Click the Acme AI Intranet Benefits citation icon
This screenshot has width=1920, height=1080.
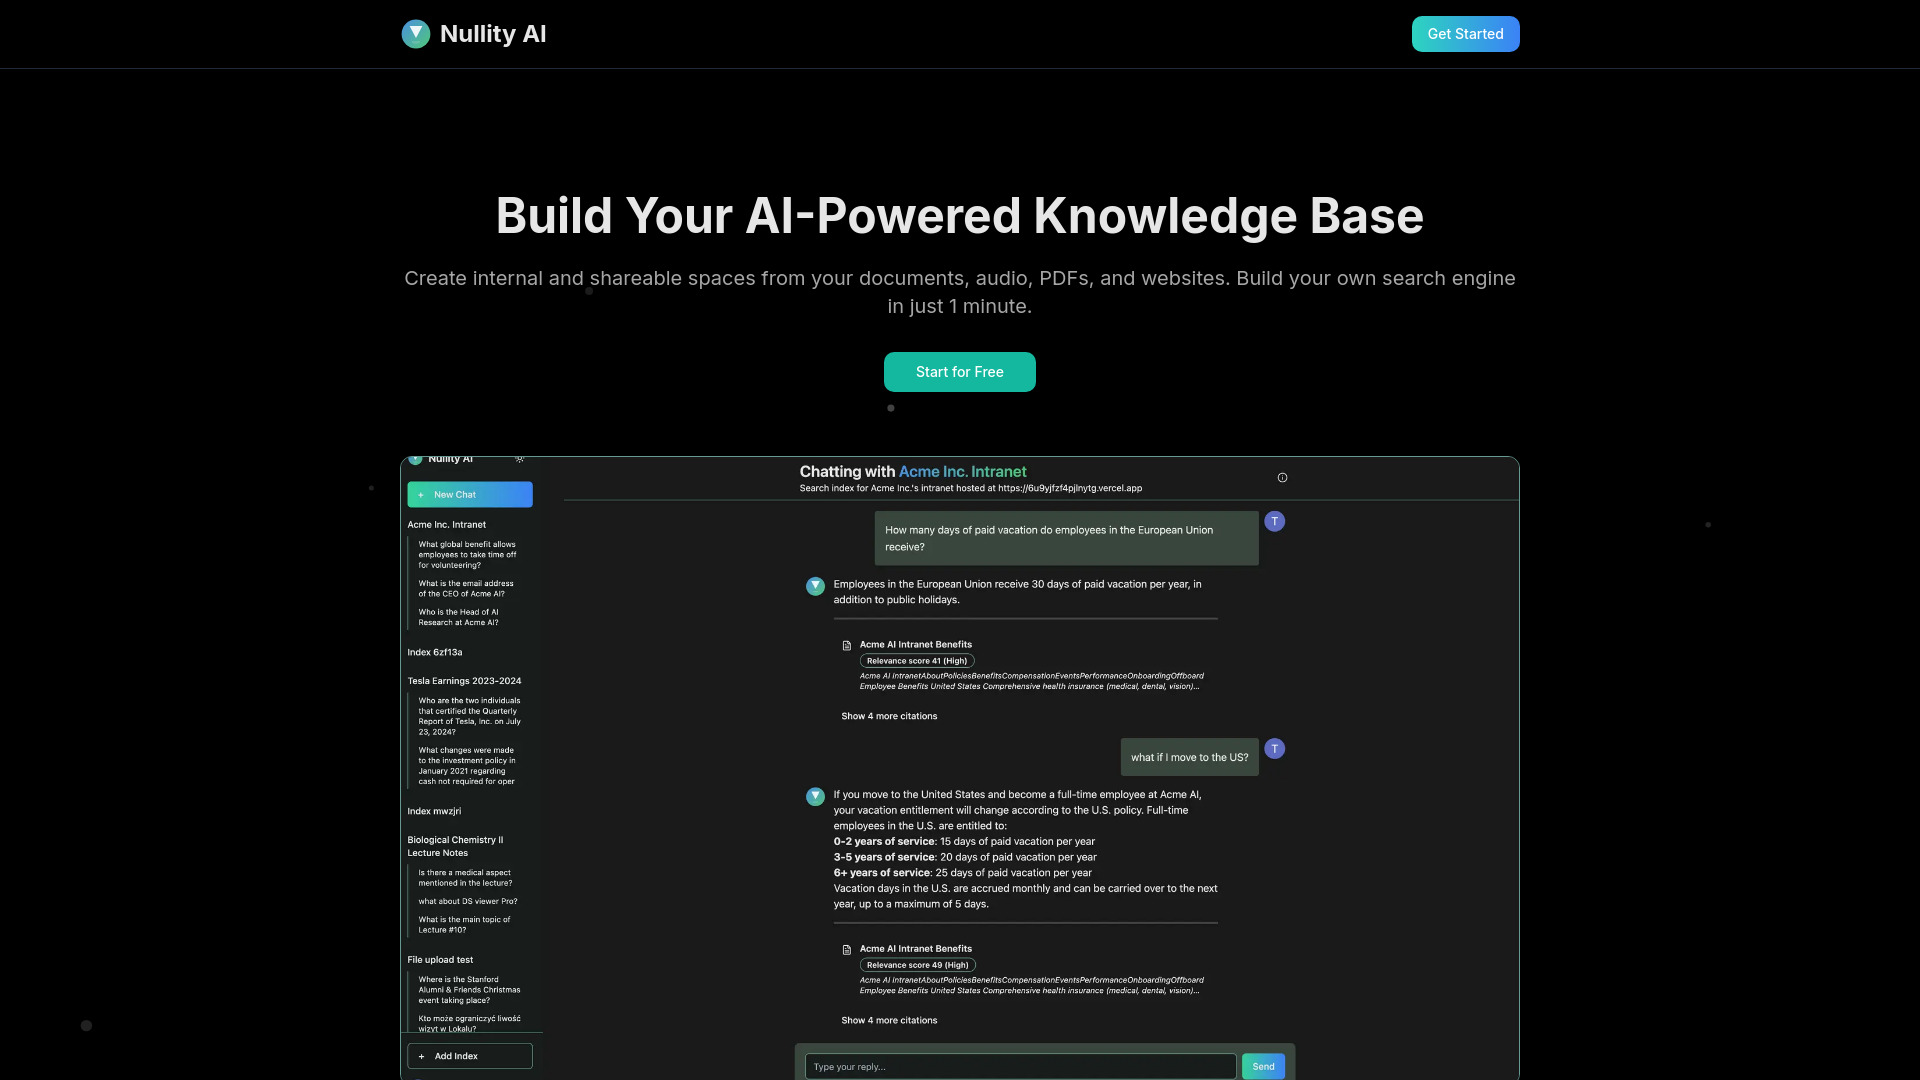click(847, 645)
